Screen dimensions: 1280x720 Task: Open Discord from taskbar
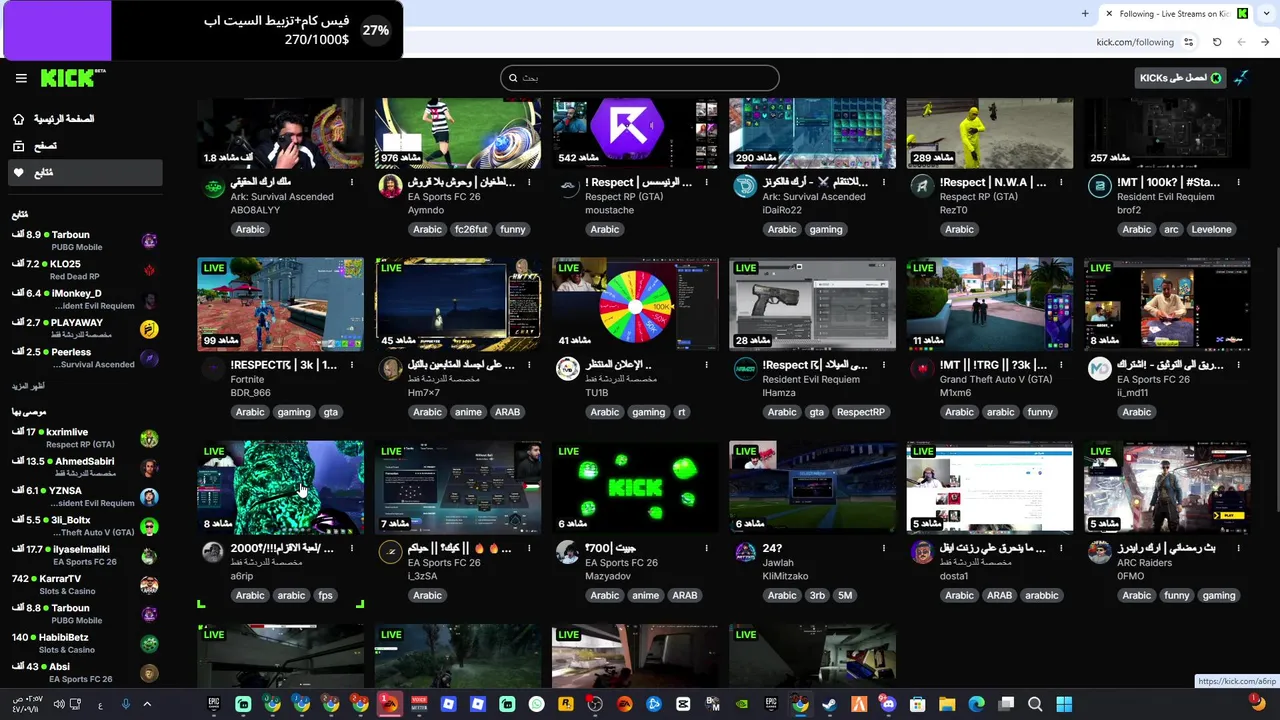(888, 704)
